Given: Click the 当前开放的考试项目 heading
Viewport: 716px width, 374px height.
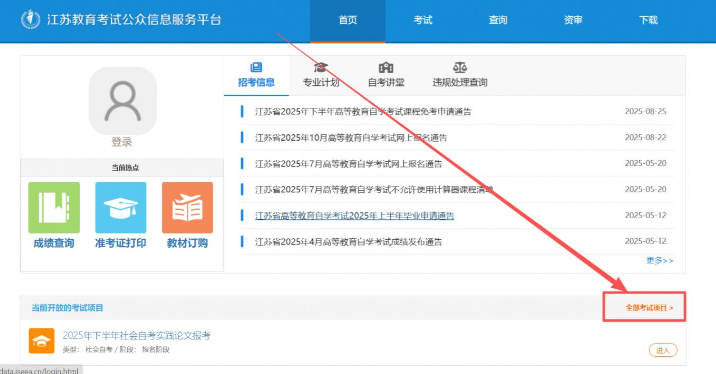Looking at the screenshot, I should (67, 308).
